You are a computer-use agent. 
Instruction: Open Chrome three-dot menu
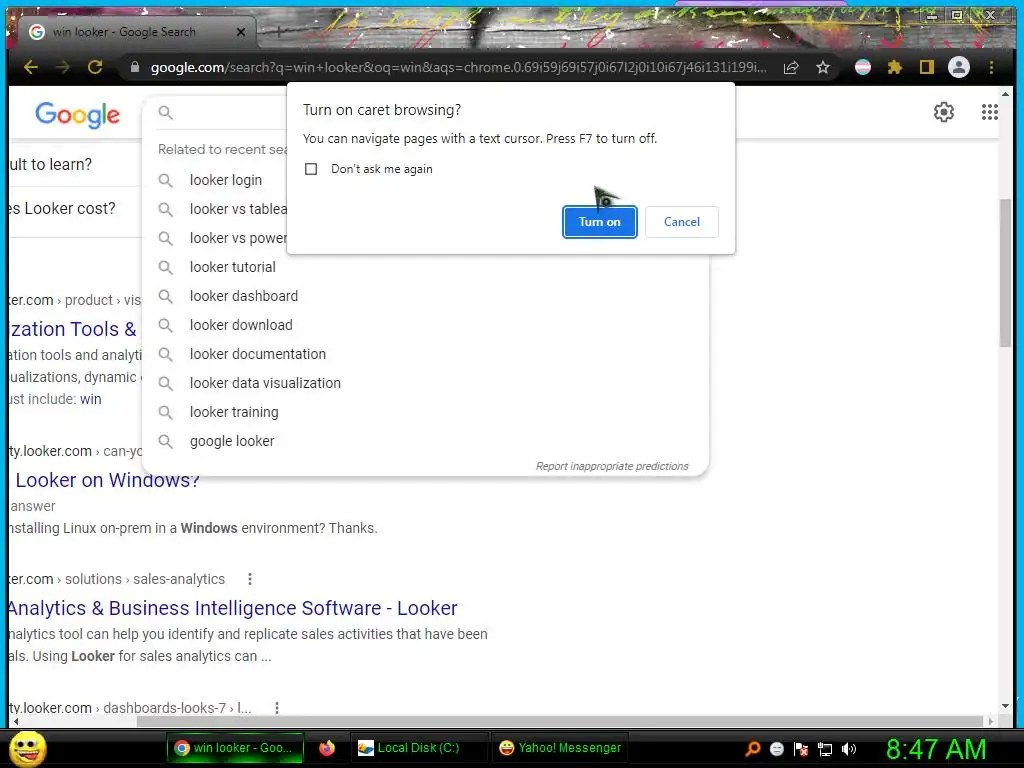[x=991, y=67]
